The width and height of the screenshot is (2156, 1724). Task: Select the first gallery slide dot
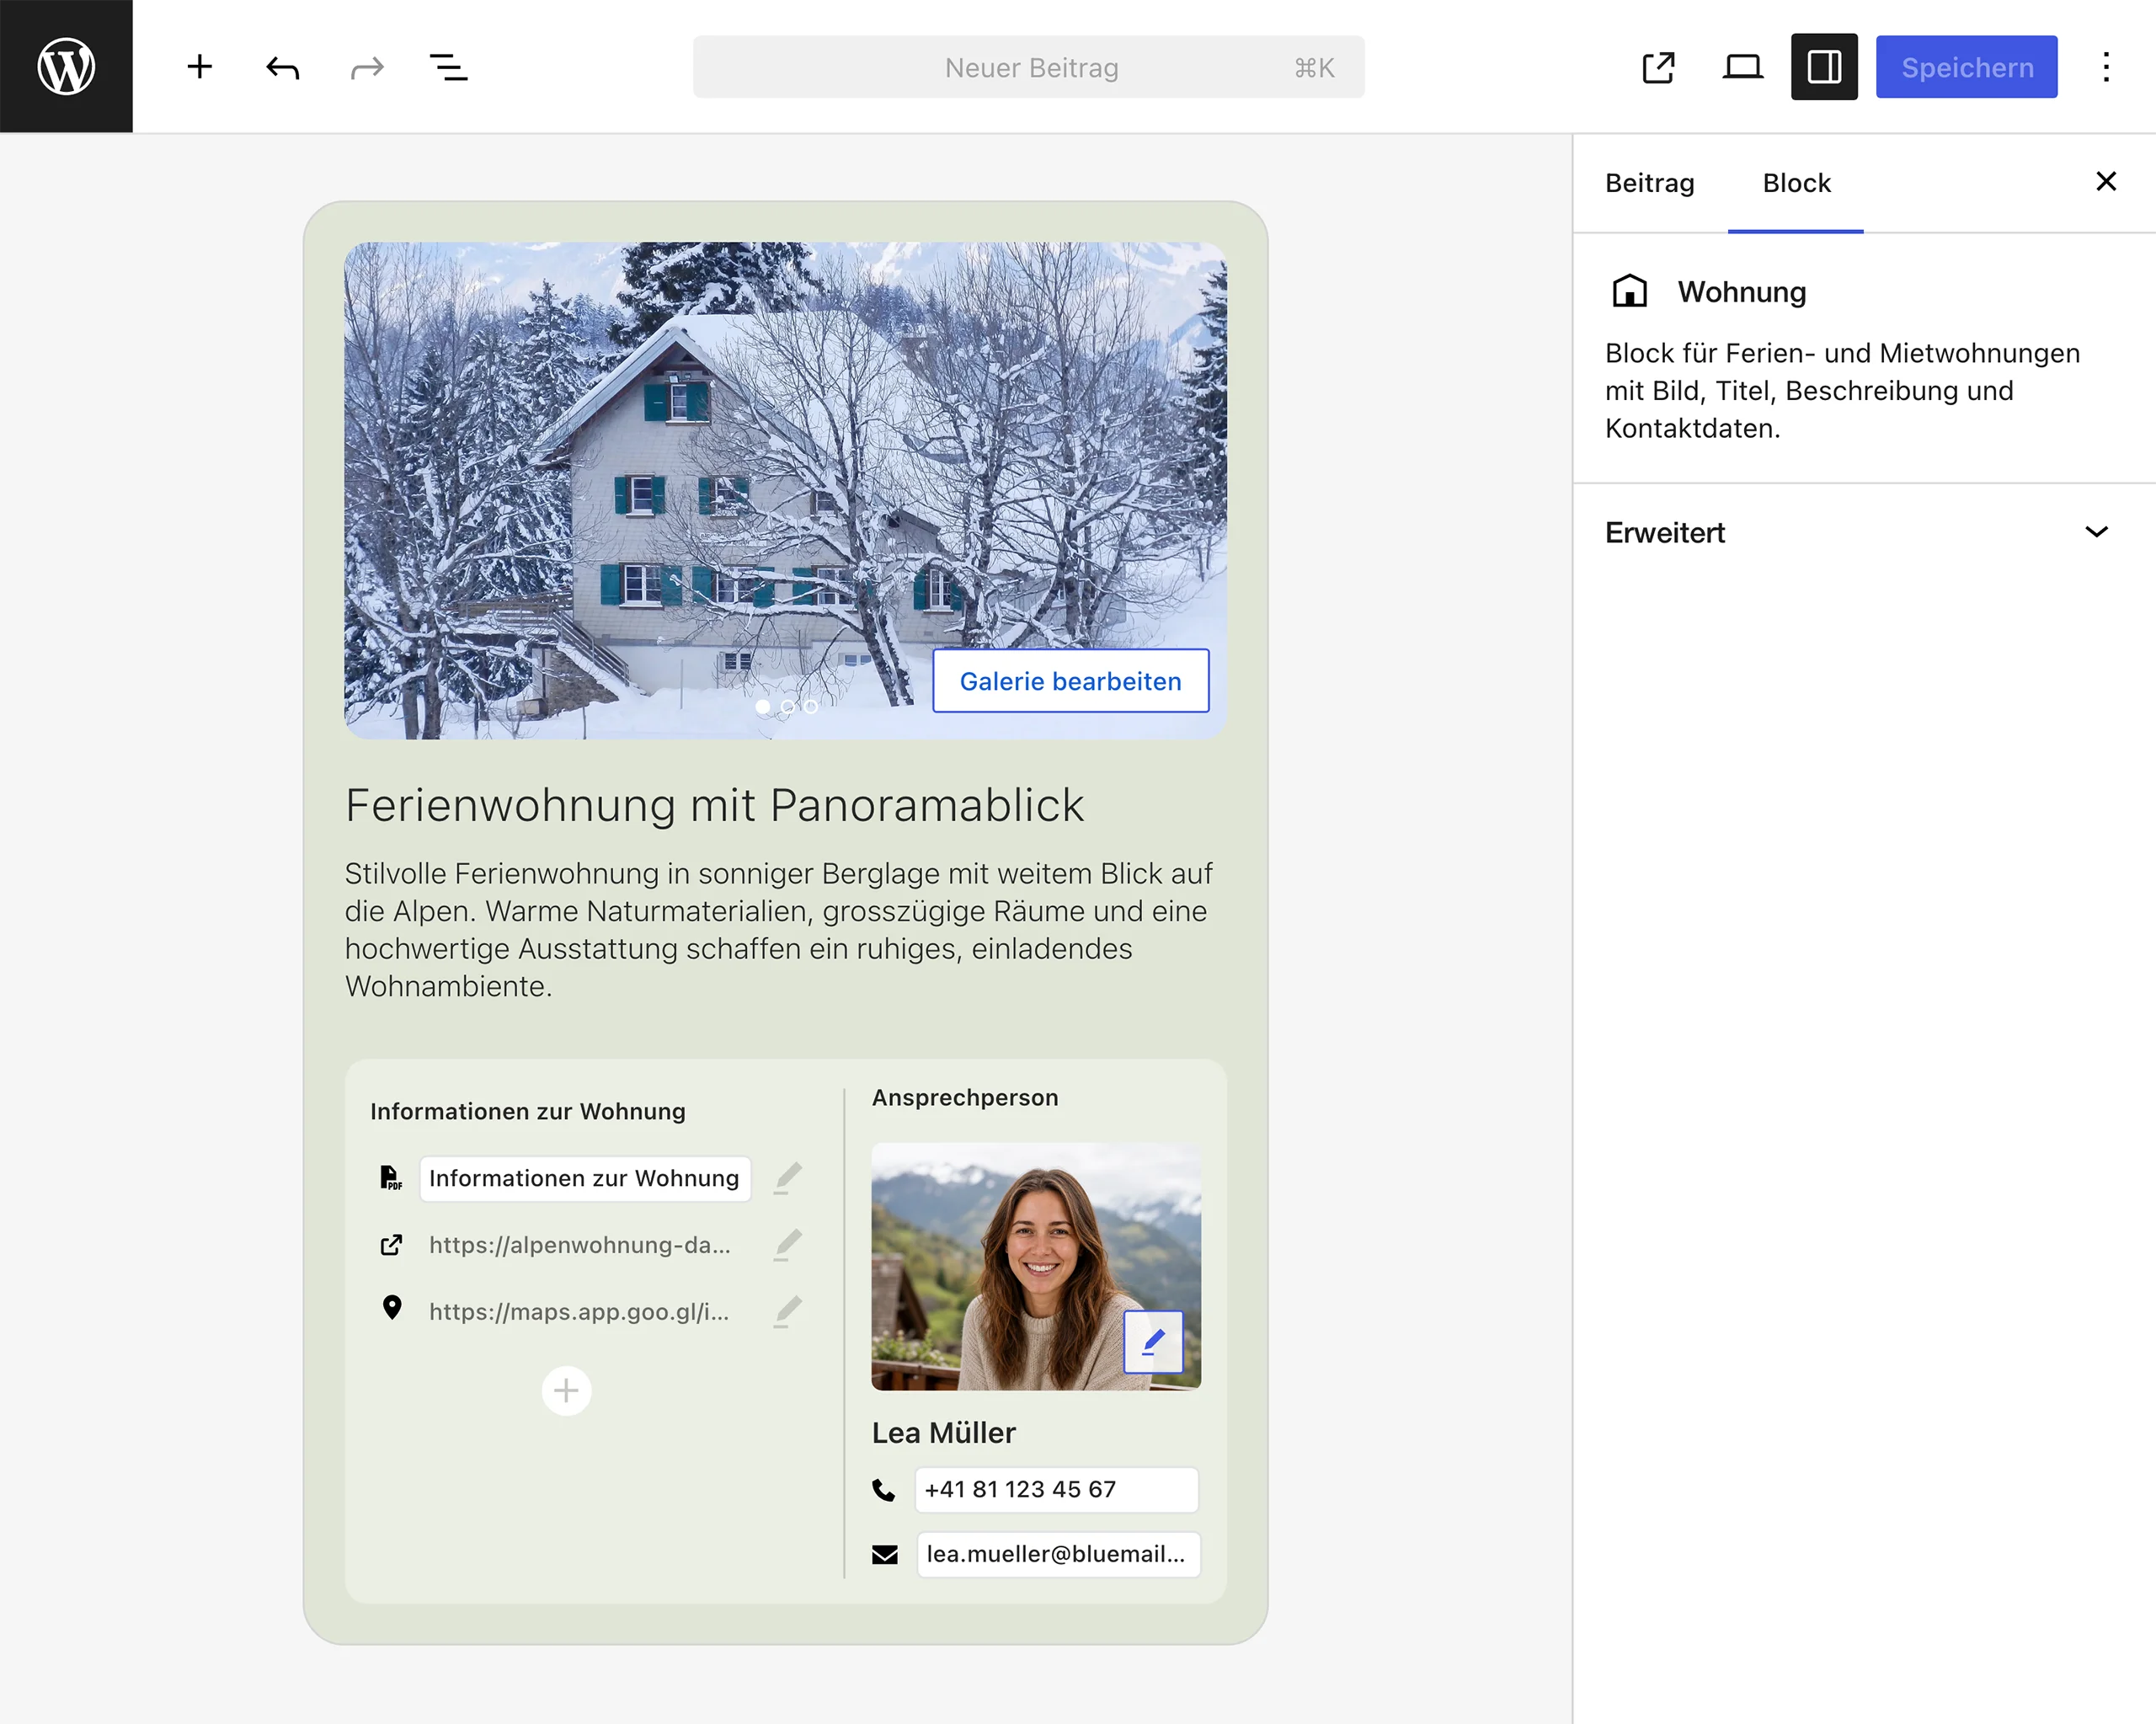[763, 706]
